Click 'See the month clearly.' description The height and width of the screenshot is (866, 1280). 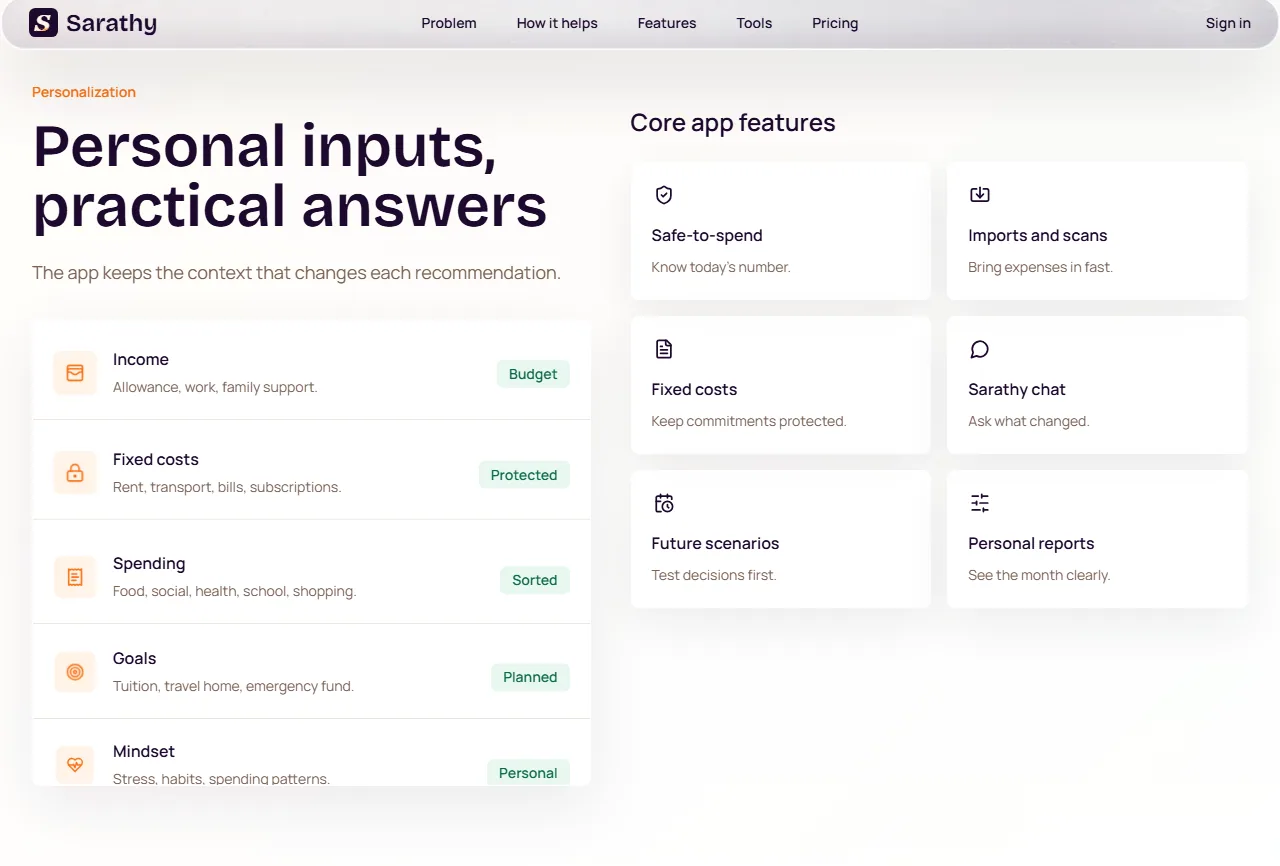(x=1039, y=575)
